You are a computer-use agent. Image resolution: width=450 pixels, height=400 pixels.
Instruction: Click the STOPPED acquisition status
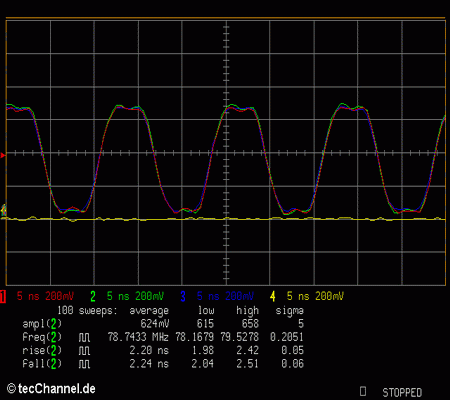[x=402, y=392]
